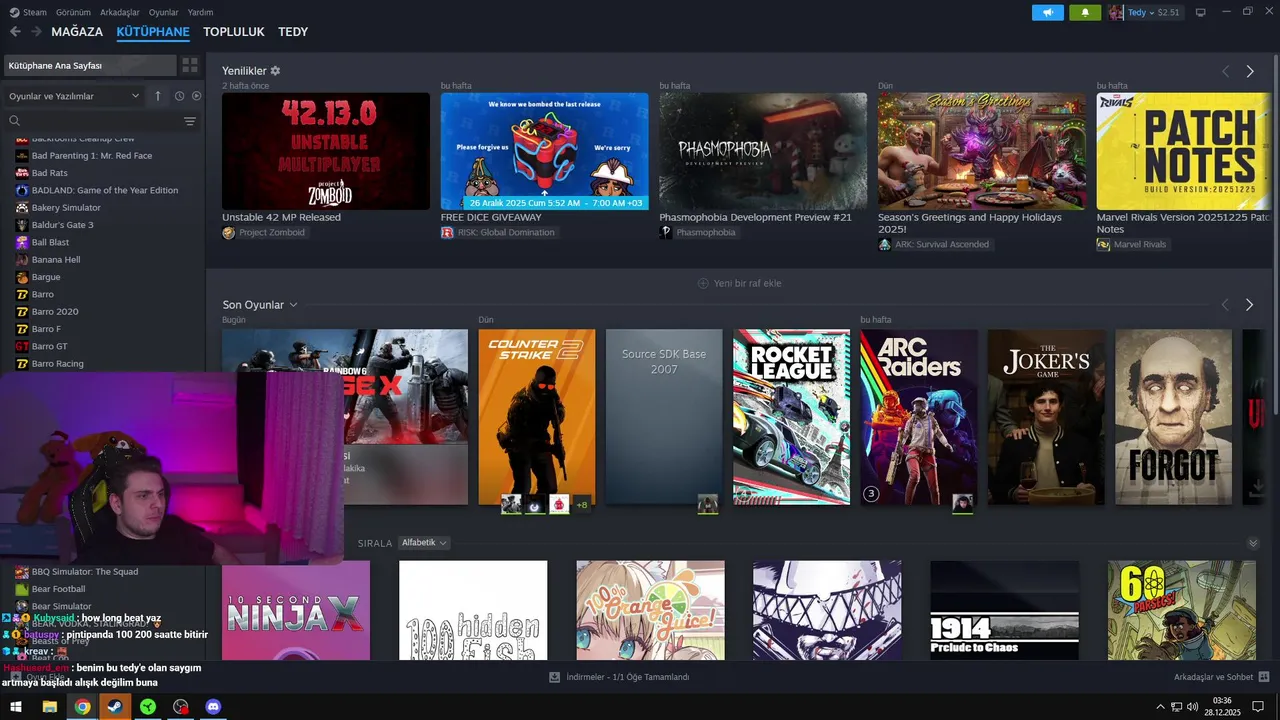
Task: Previous page arrow in Yenilikler shelf
Action: click(x=1225, y=72)
